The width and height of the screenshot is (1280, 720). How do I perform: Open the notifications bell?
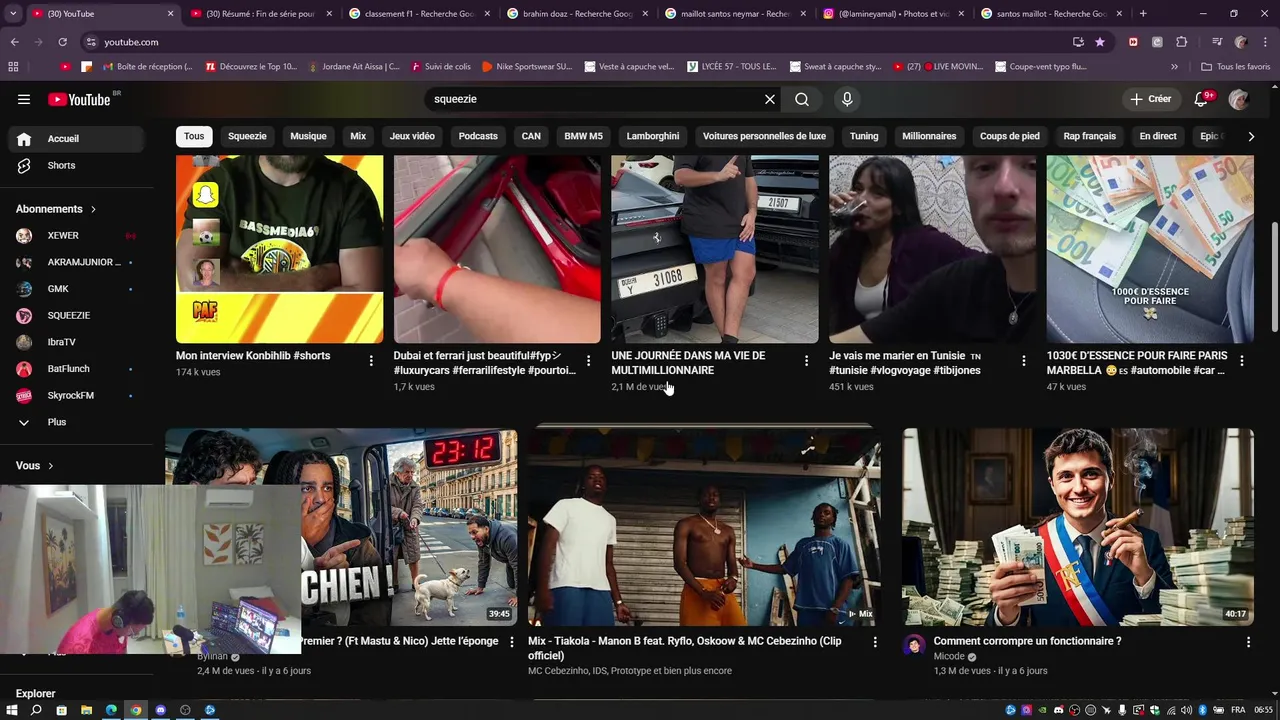pos(1202,99)
